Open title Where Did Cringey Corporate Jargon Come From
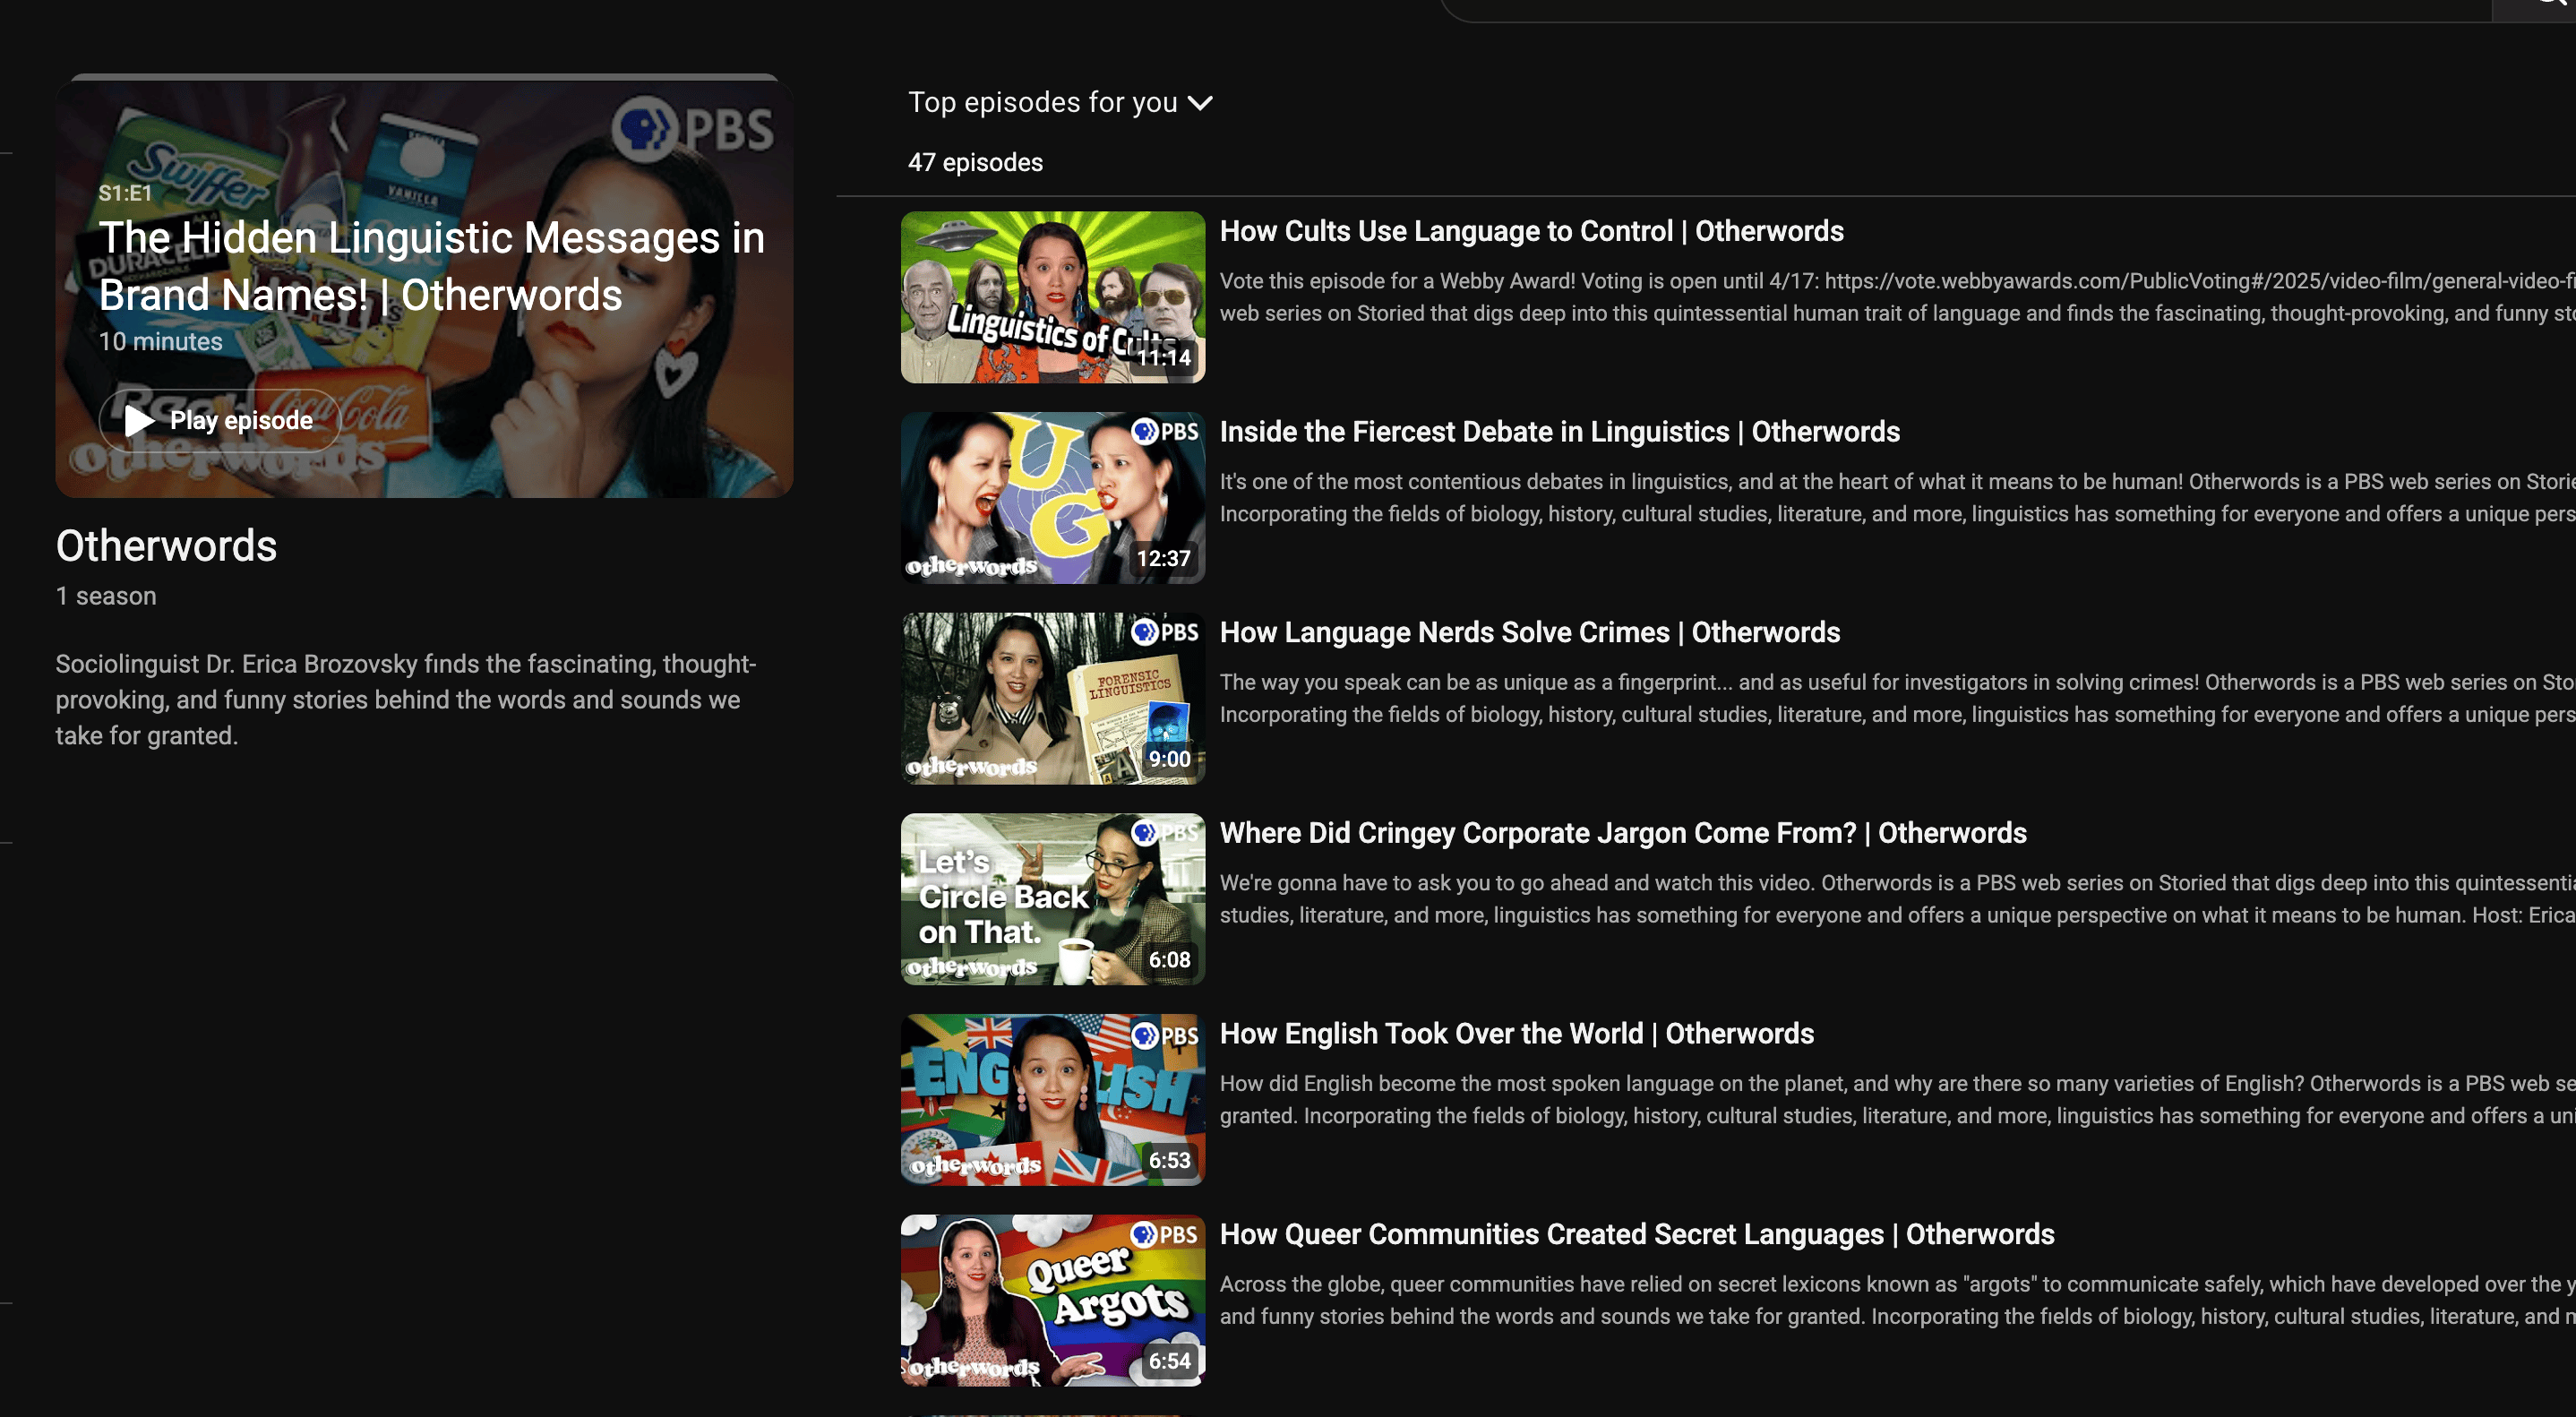 pyautogui.click(x=1622, y=833)
